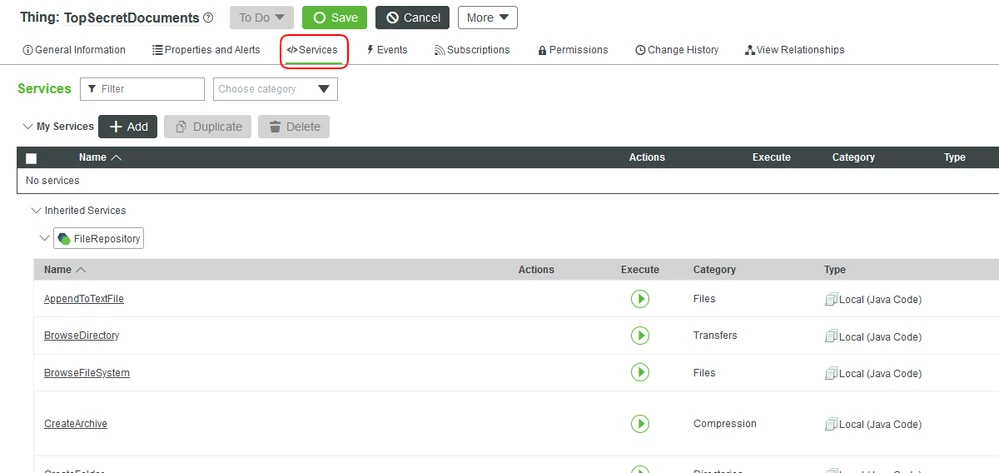Click the 'No services' text row
Screen dimensions: 999x473
(x=508, y=181)
